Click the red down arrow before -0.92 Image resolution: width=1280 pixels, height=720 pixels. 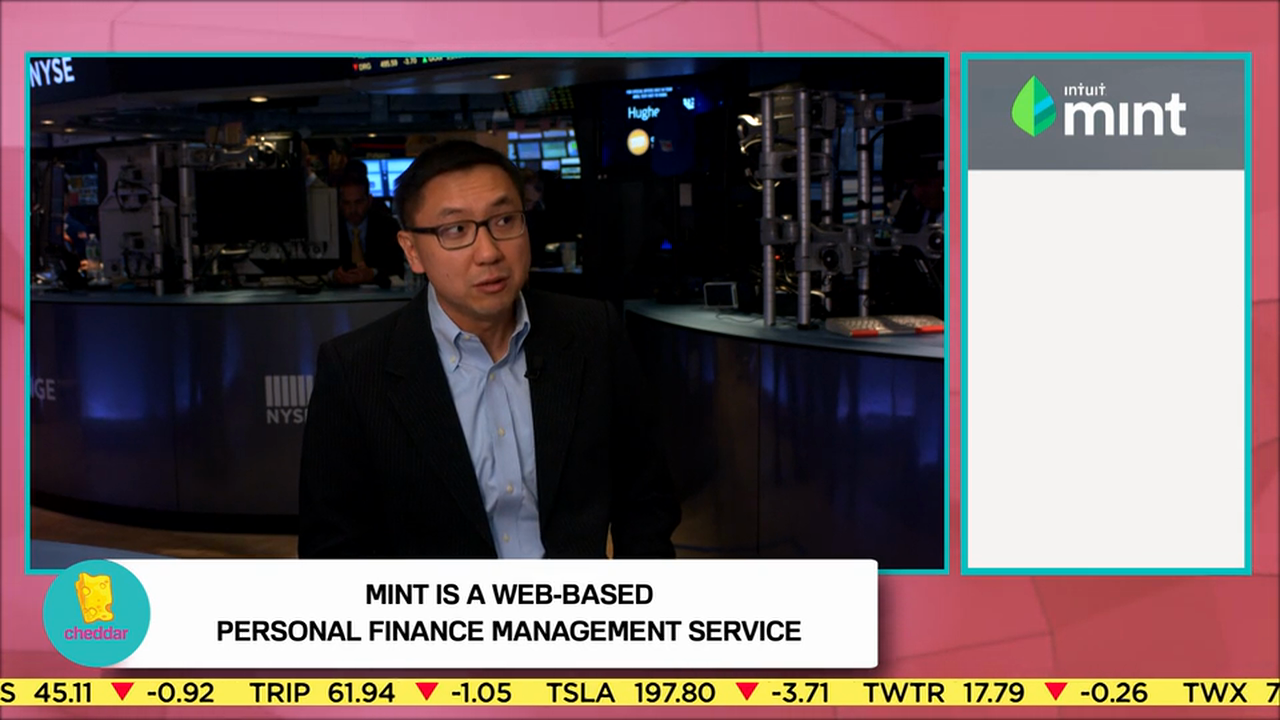(122, 692)
